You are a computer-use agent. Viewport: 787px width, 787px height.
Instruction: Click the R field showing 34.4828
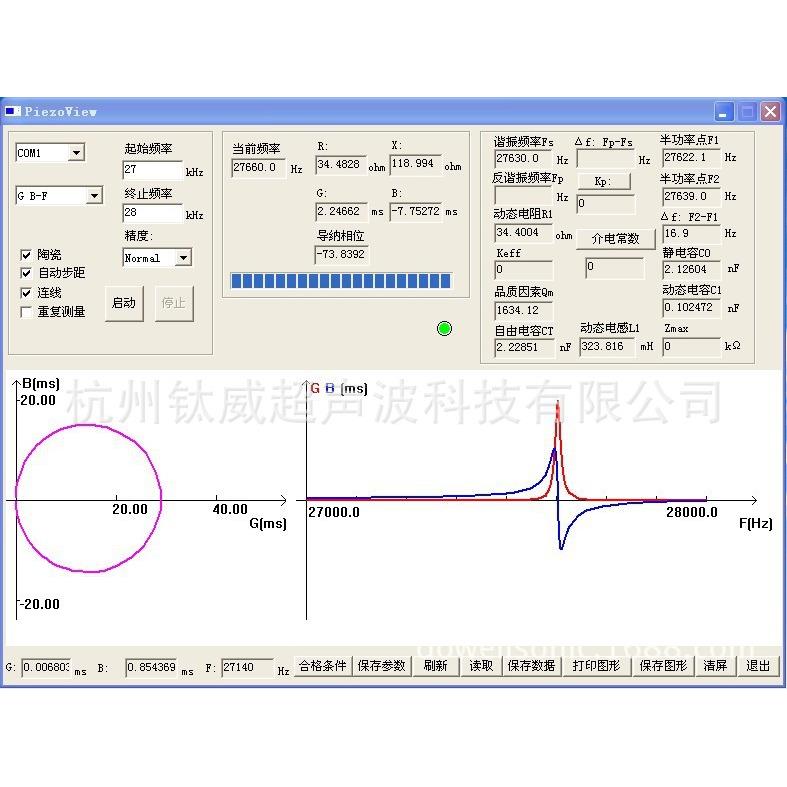tap(341, 165)
